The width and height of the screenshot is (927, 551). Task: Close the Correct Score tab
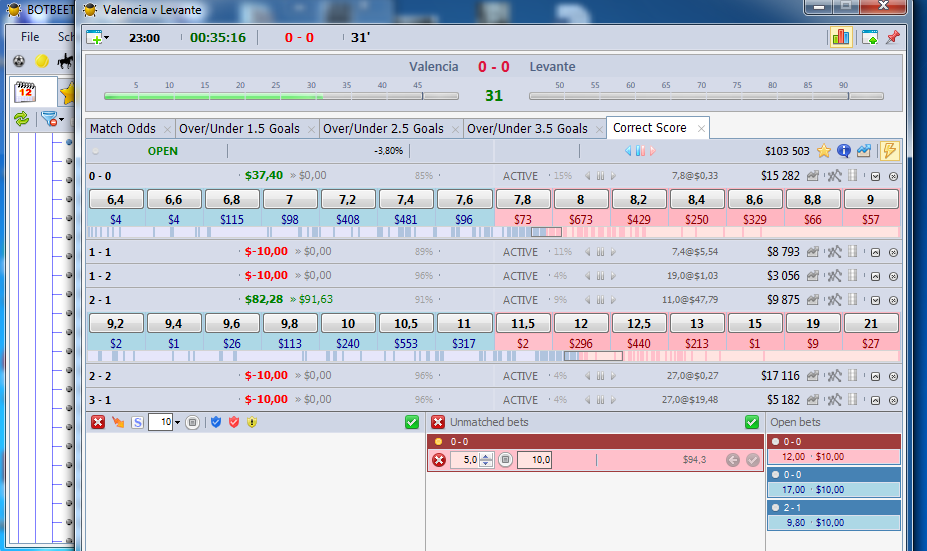[701, 128]
